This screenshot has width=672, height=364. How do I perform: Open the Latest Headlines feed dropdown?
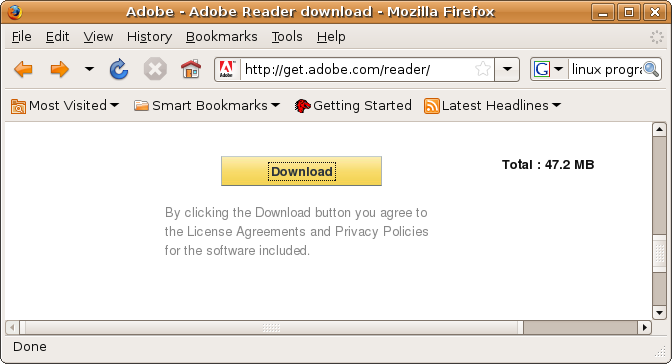coord(492,105)
